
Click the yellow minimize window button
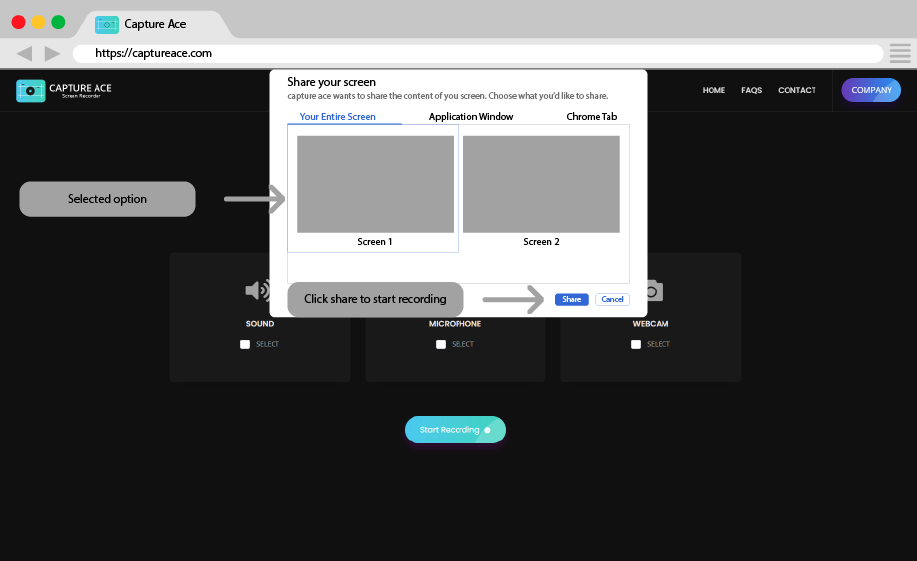point(39,22)
